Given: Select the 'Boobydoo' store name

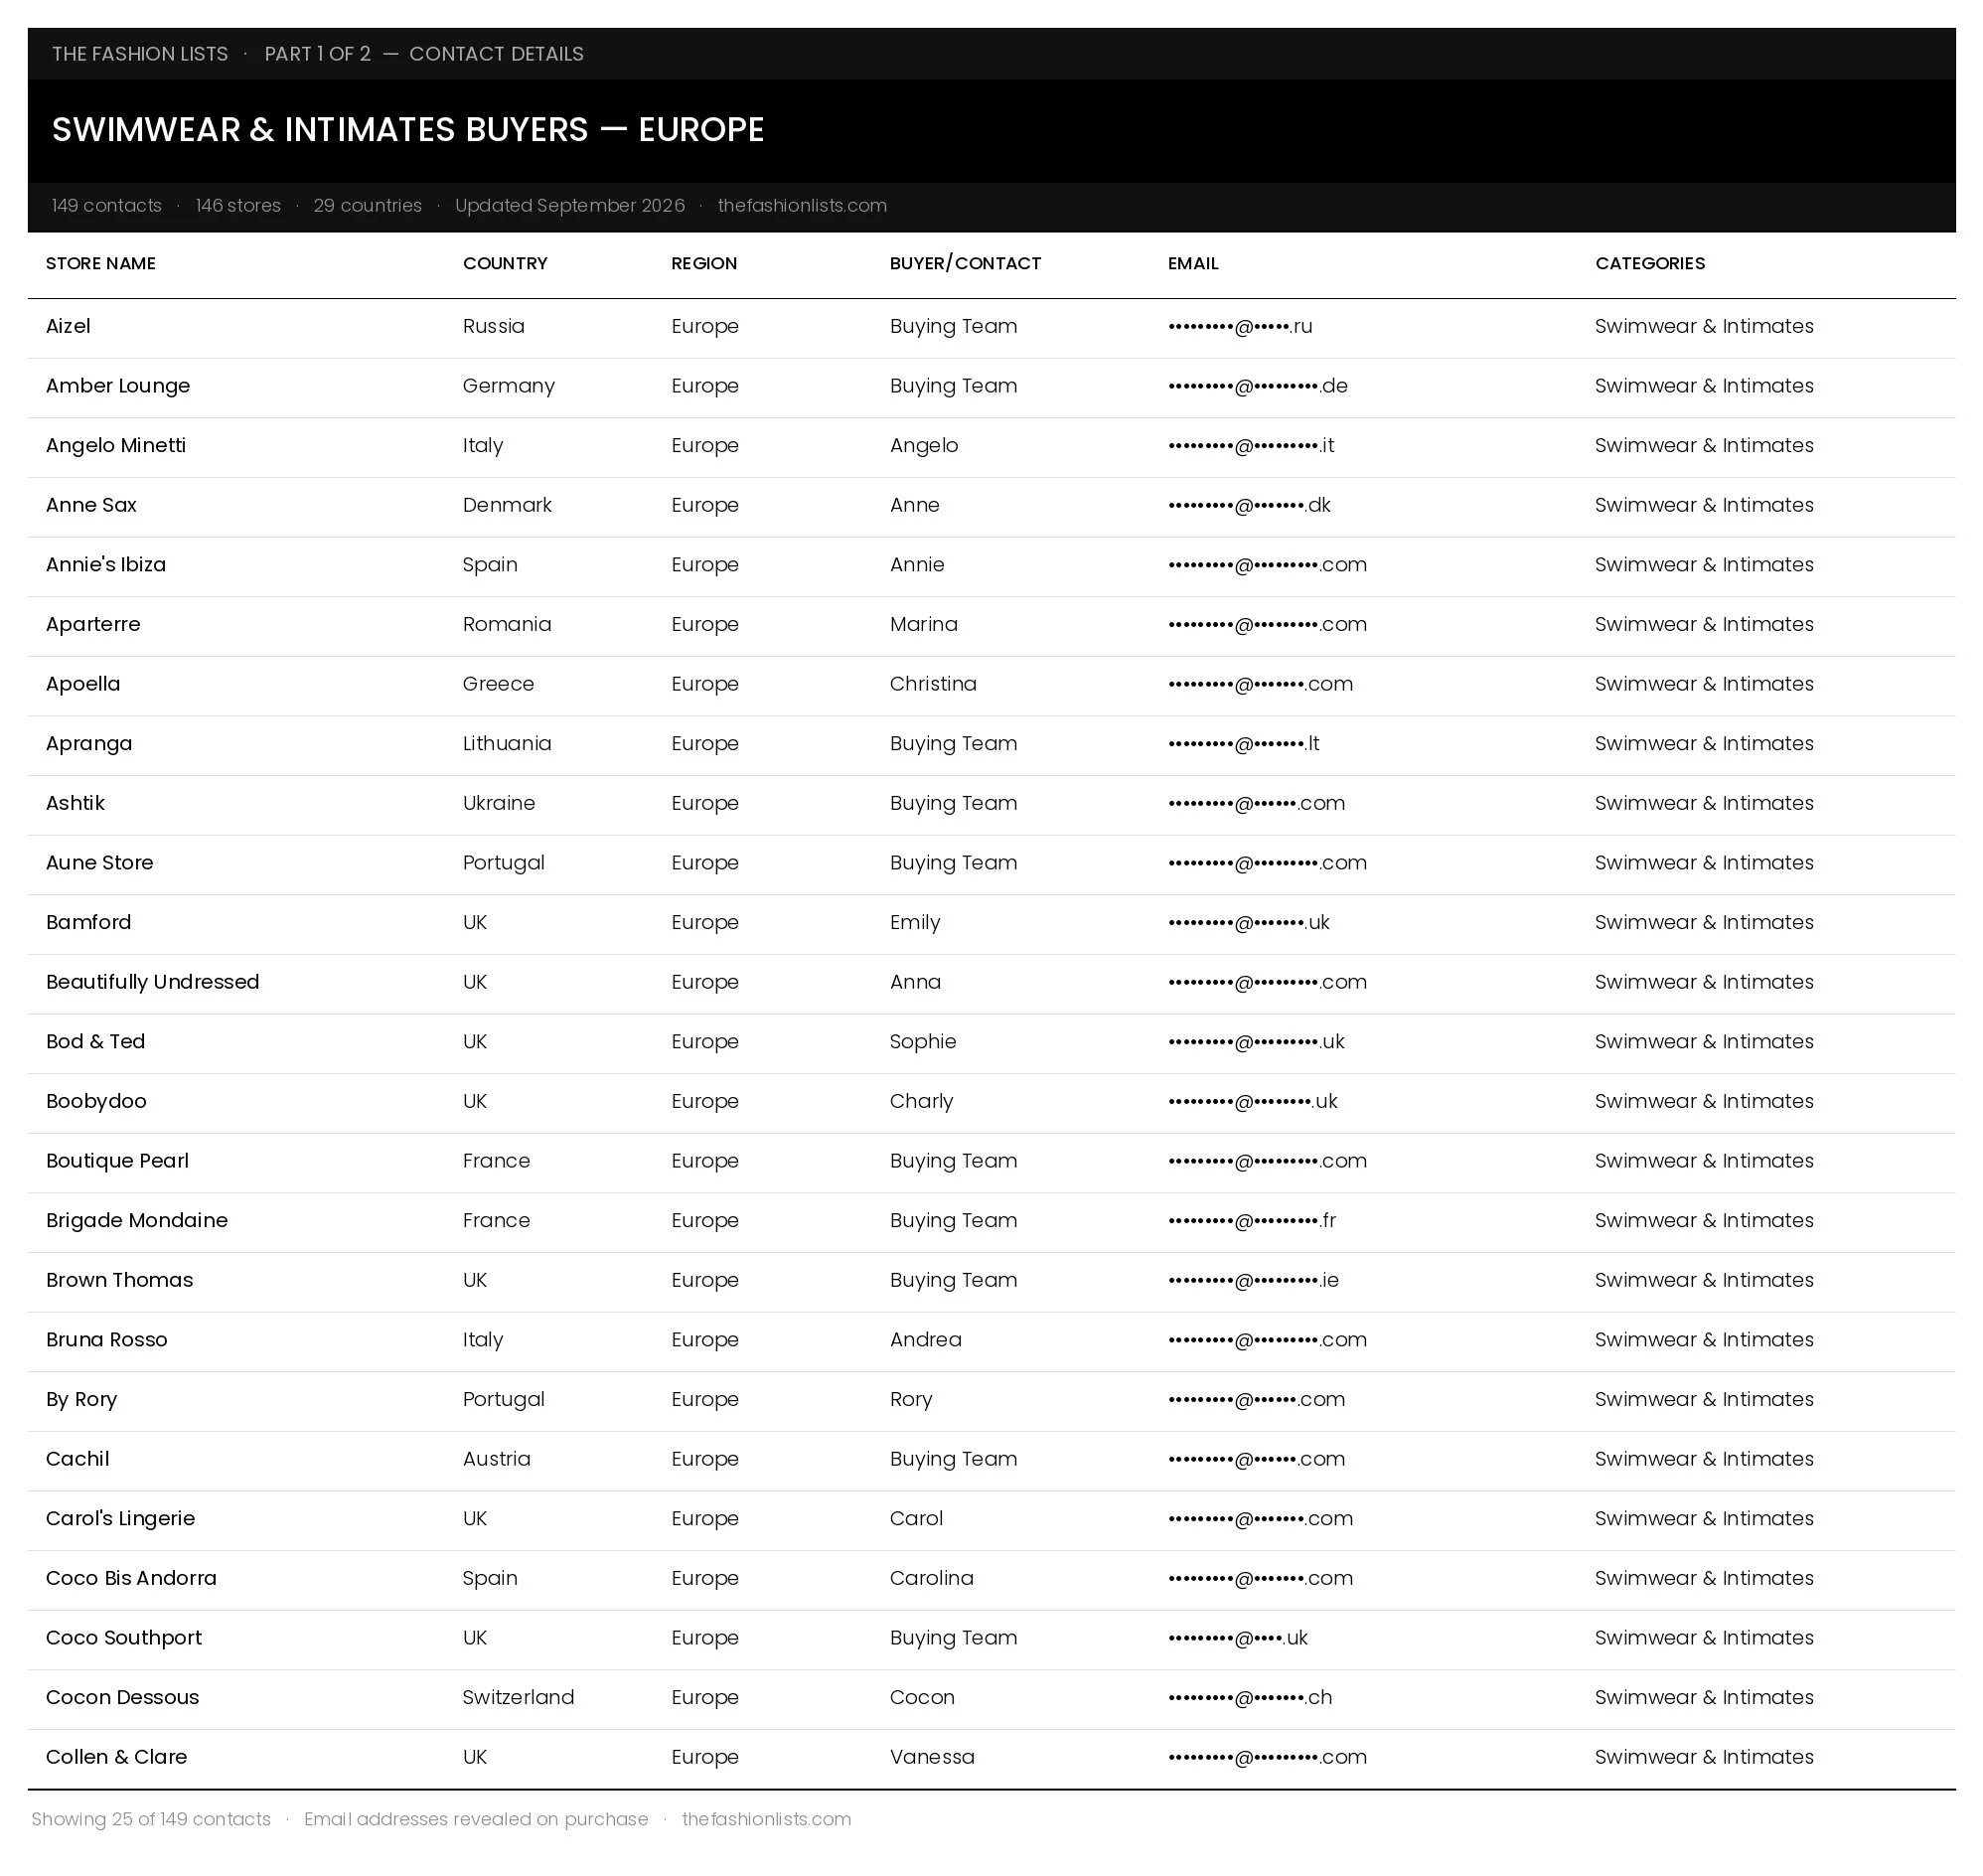Looking at the screenshot, I should (x=96, y=1102).
